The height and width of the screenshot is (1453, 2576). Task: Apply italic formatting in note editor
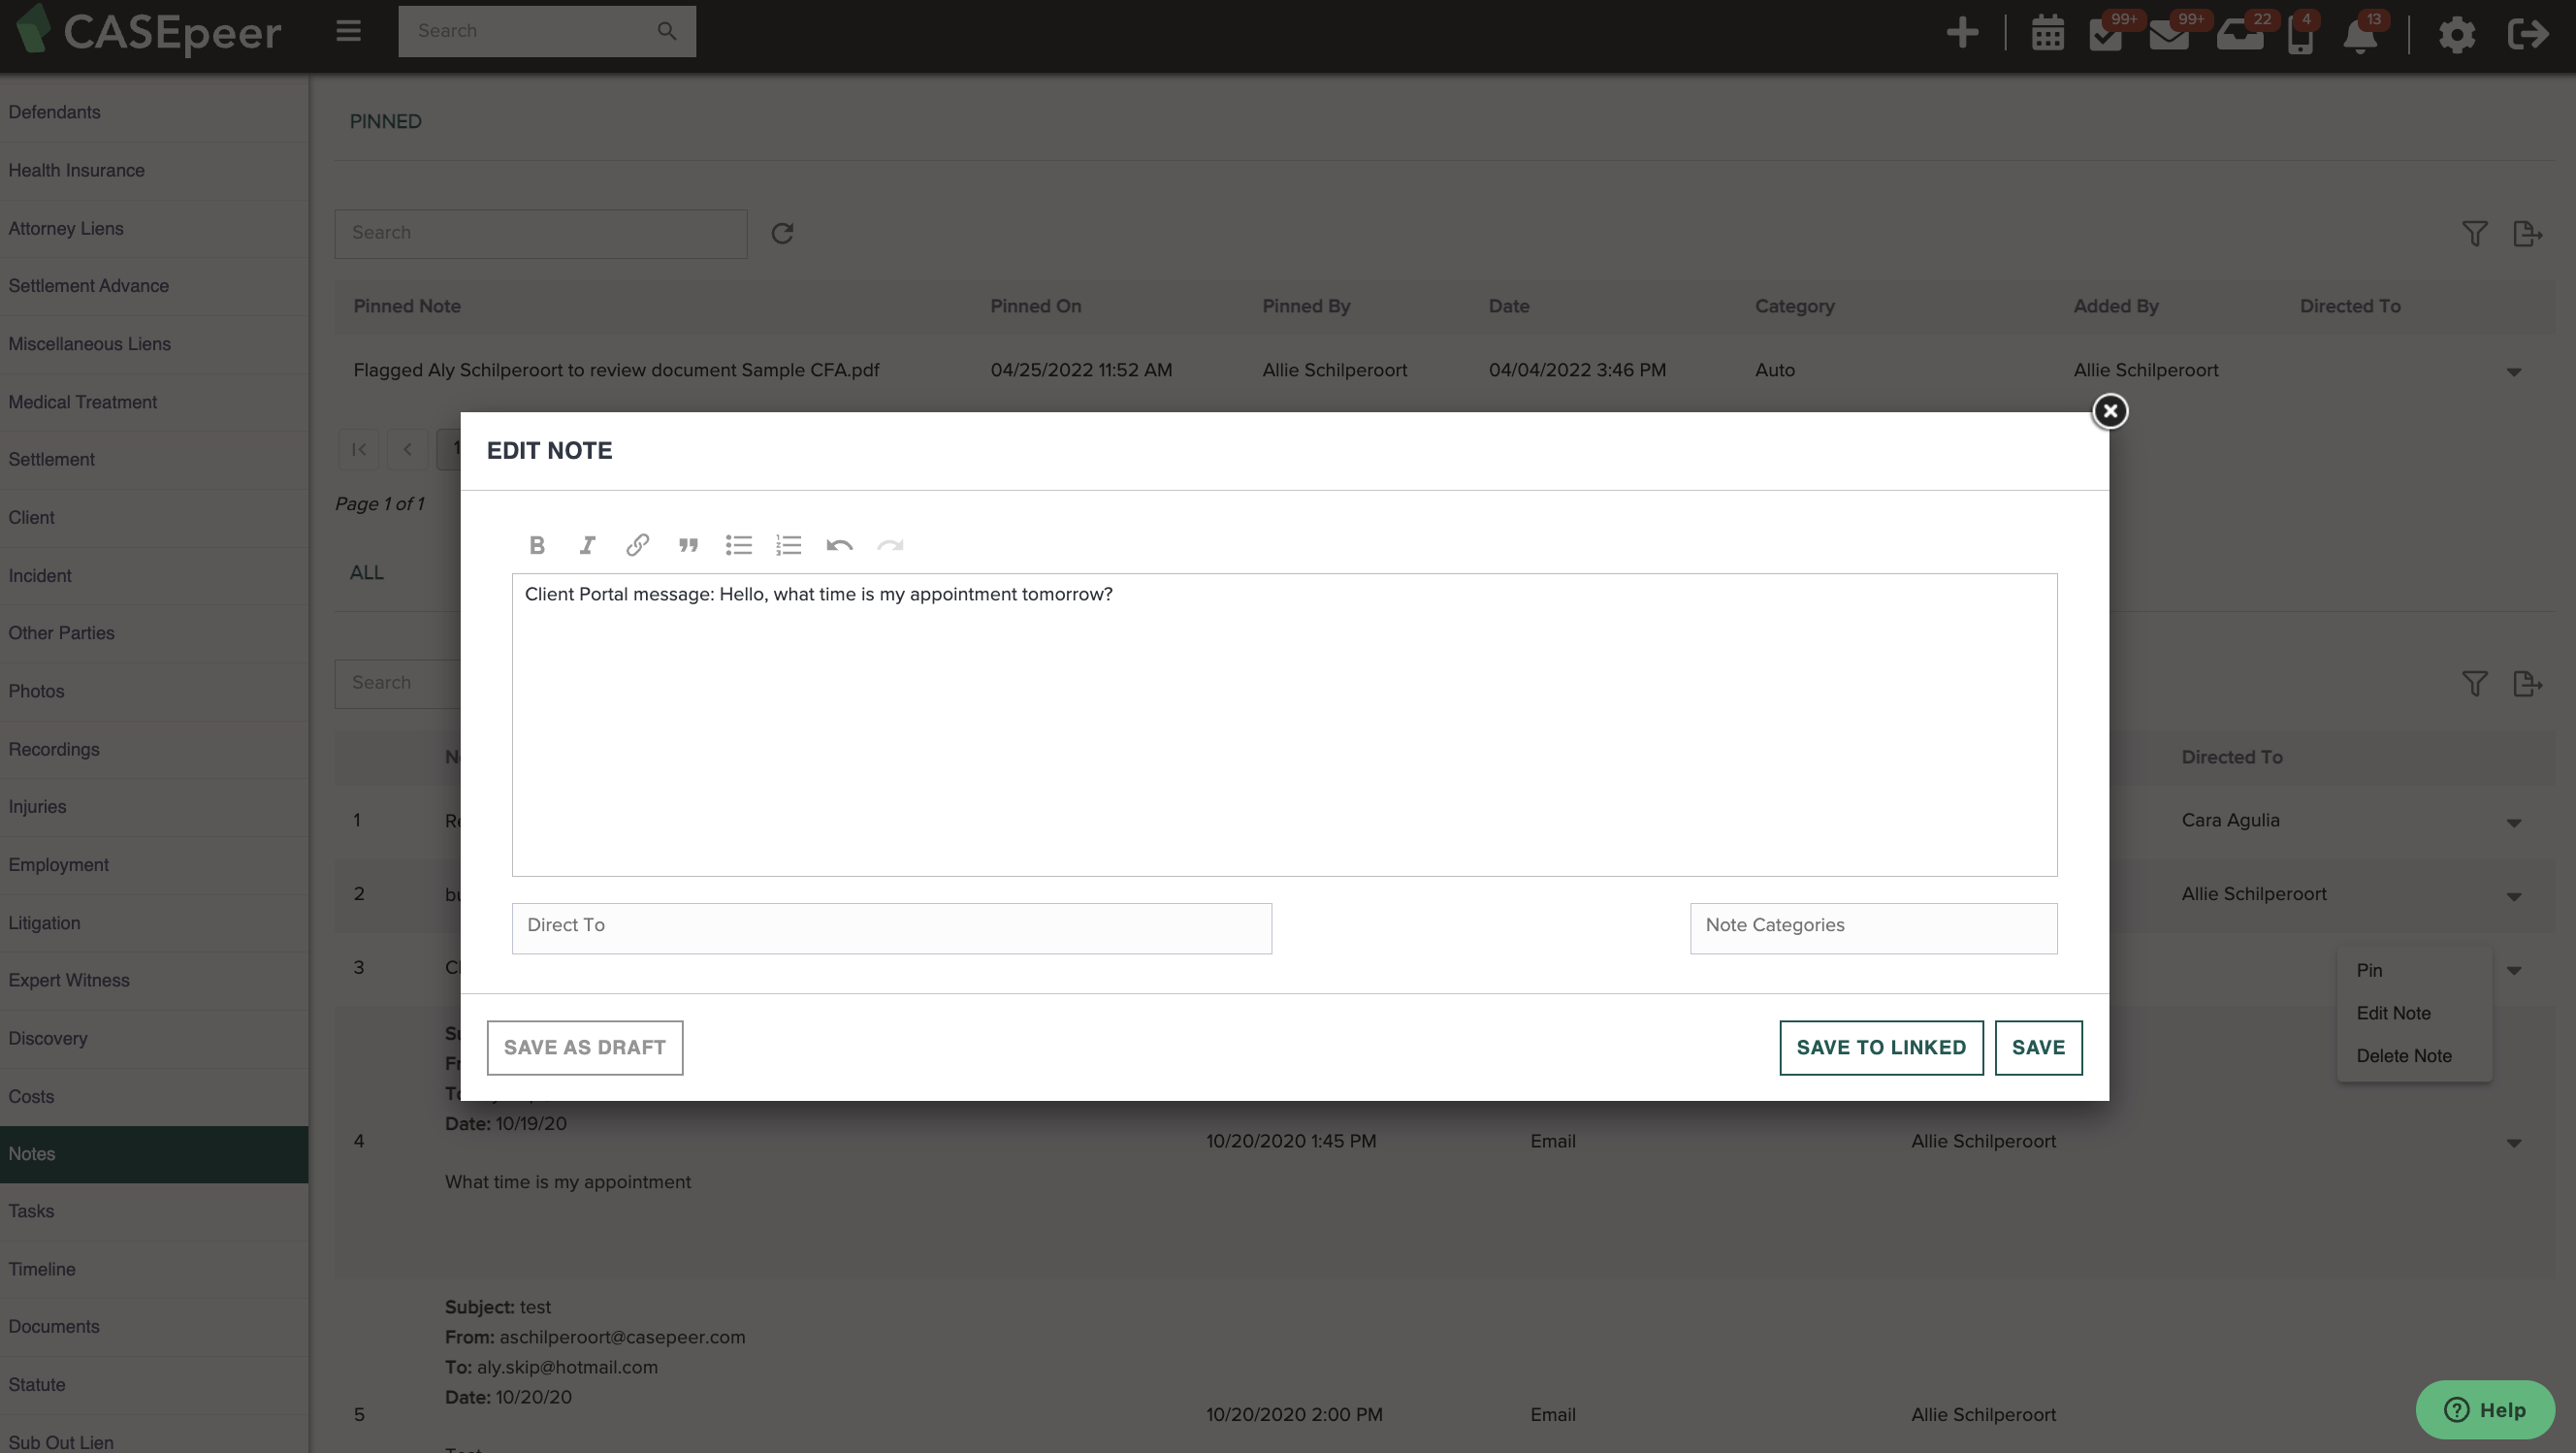(x=587, y=545)
